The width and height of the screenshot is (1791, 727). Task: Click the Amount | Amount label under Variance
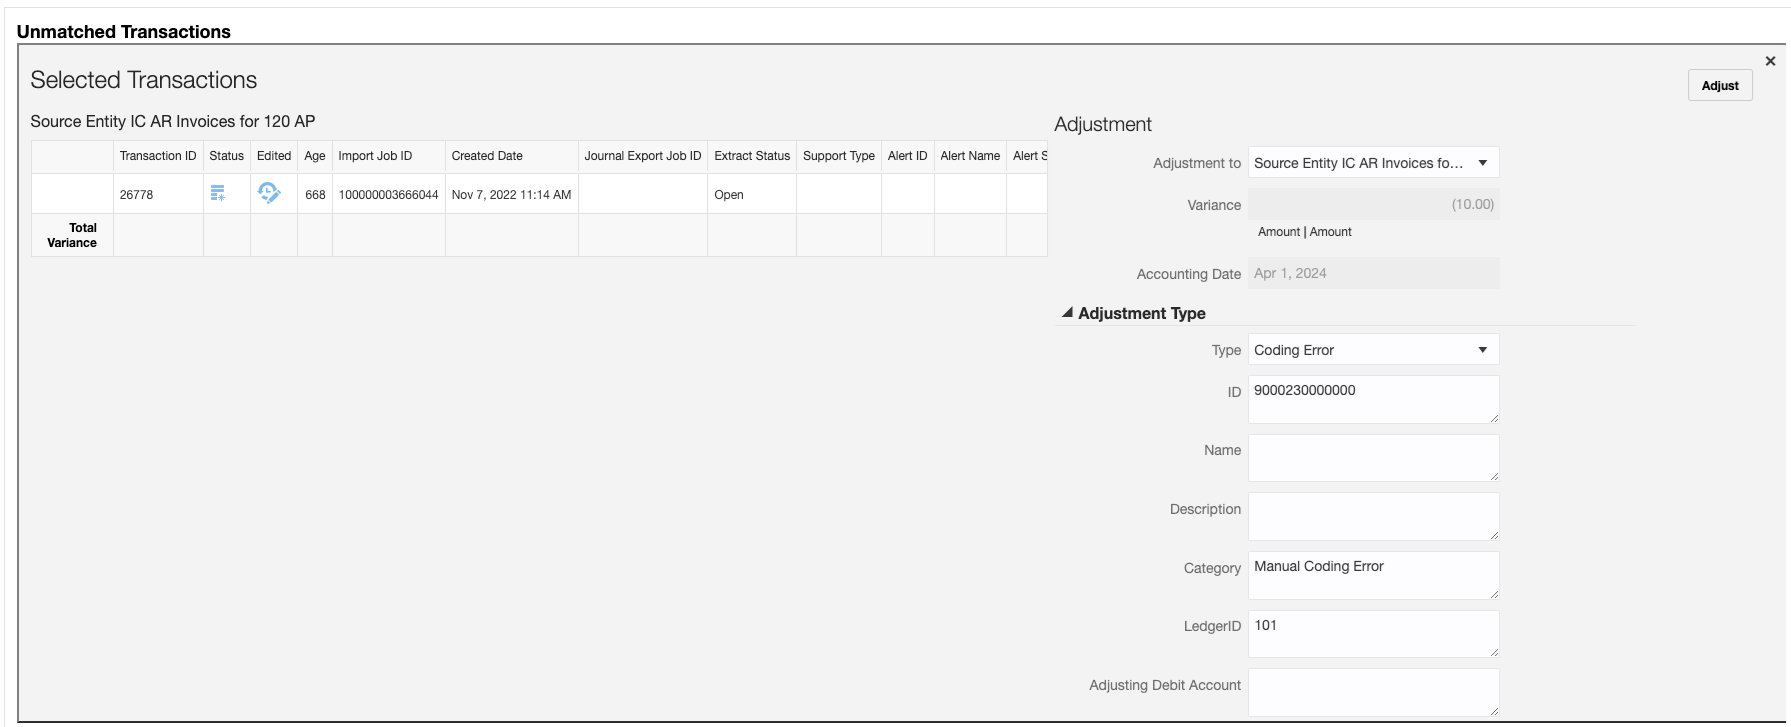1305,232
